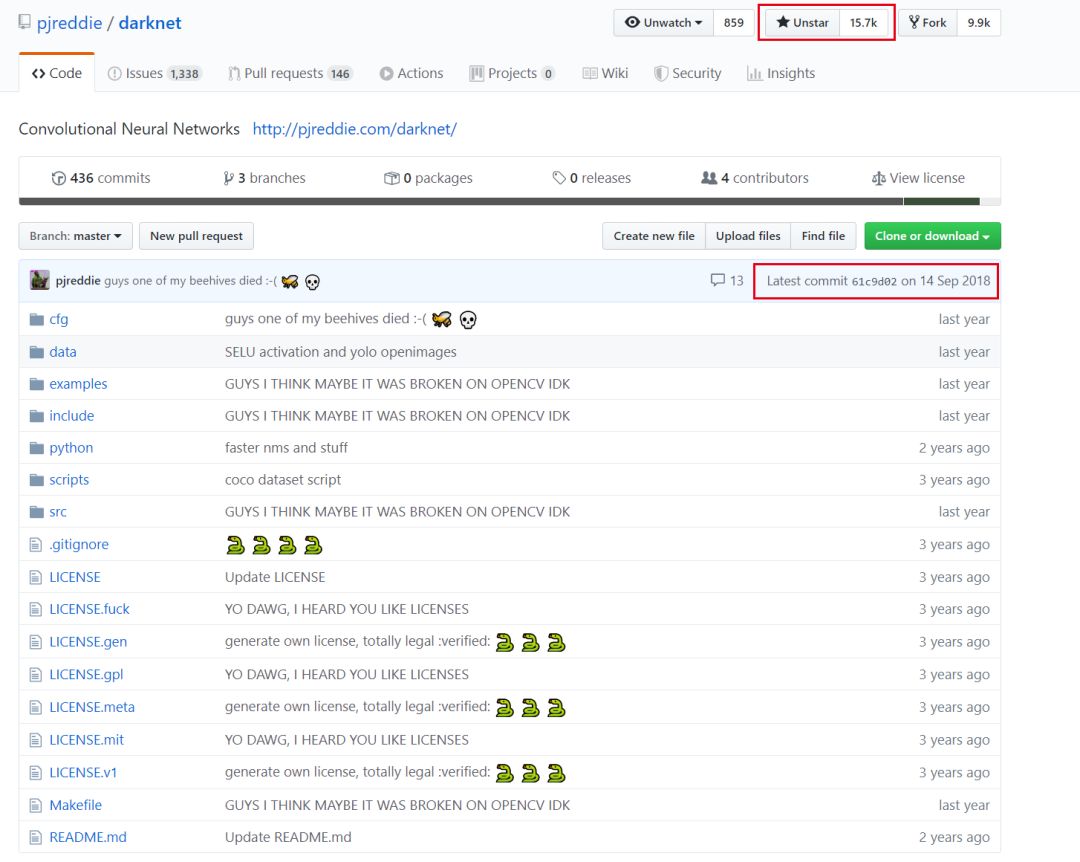Open the Unwatch dropdown

click(x=663, y=23)
